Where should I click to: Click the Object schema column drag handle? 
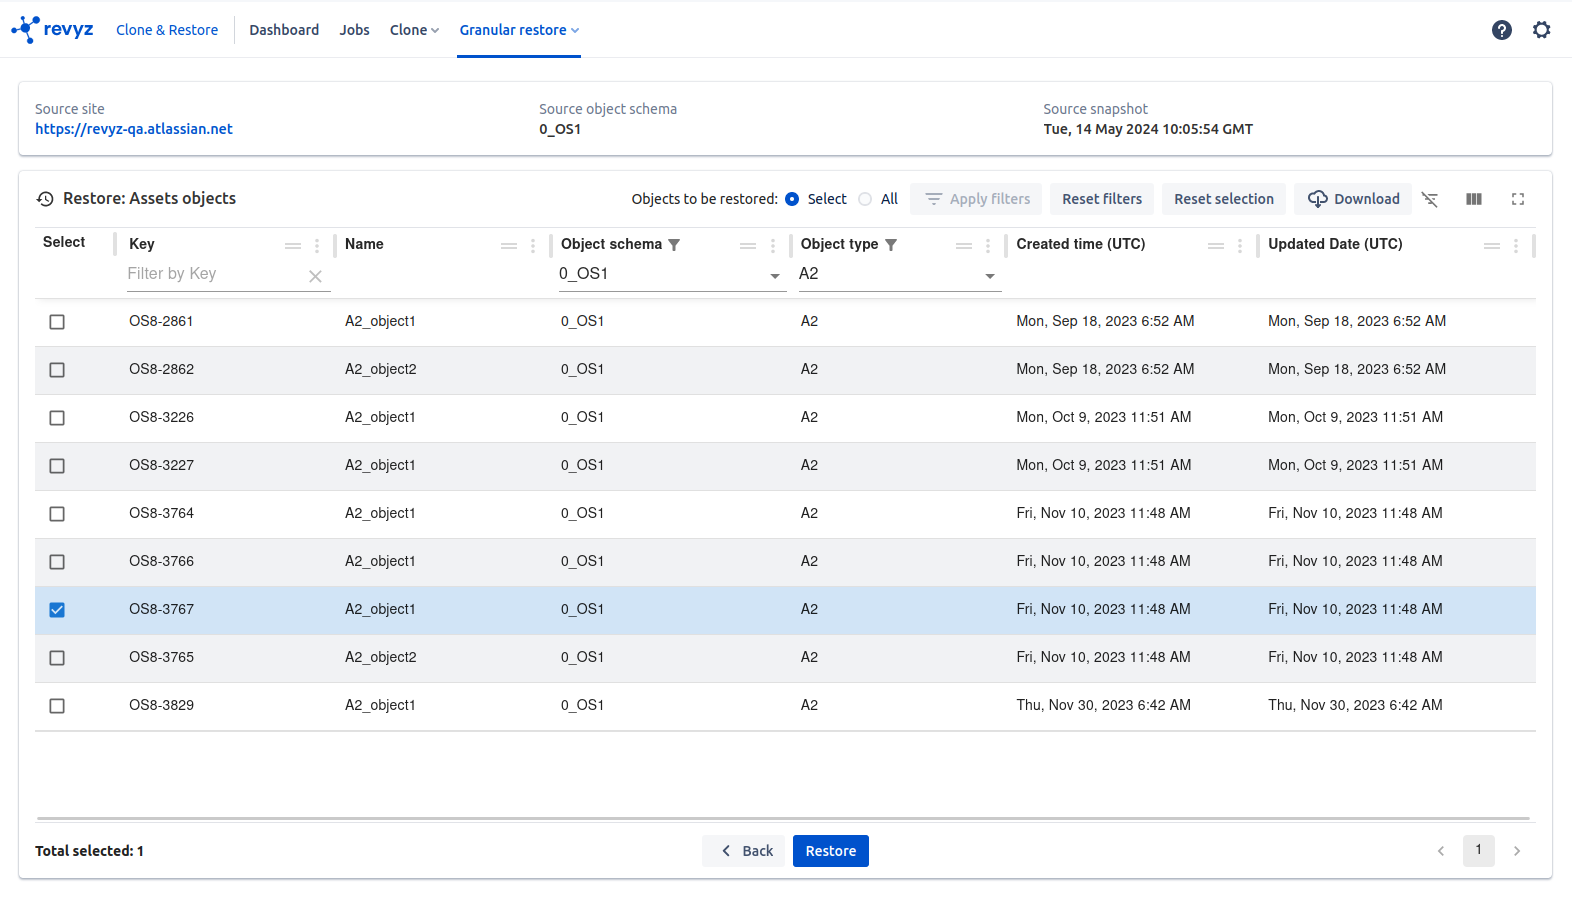click(748, 246)
